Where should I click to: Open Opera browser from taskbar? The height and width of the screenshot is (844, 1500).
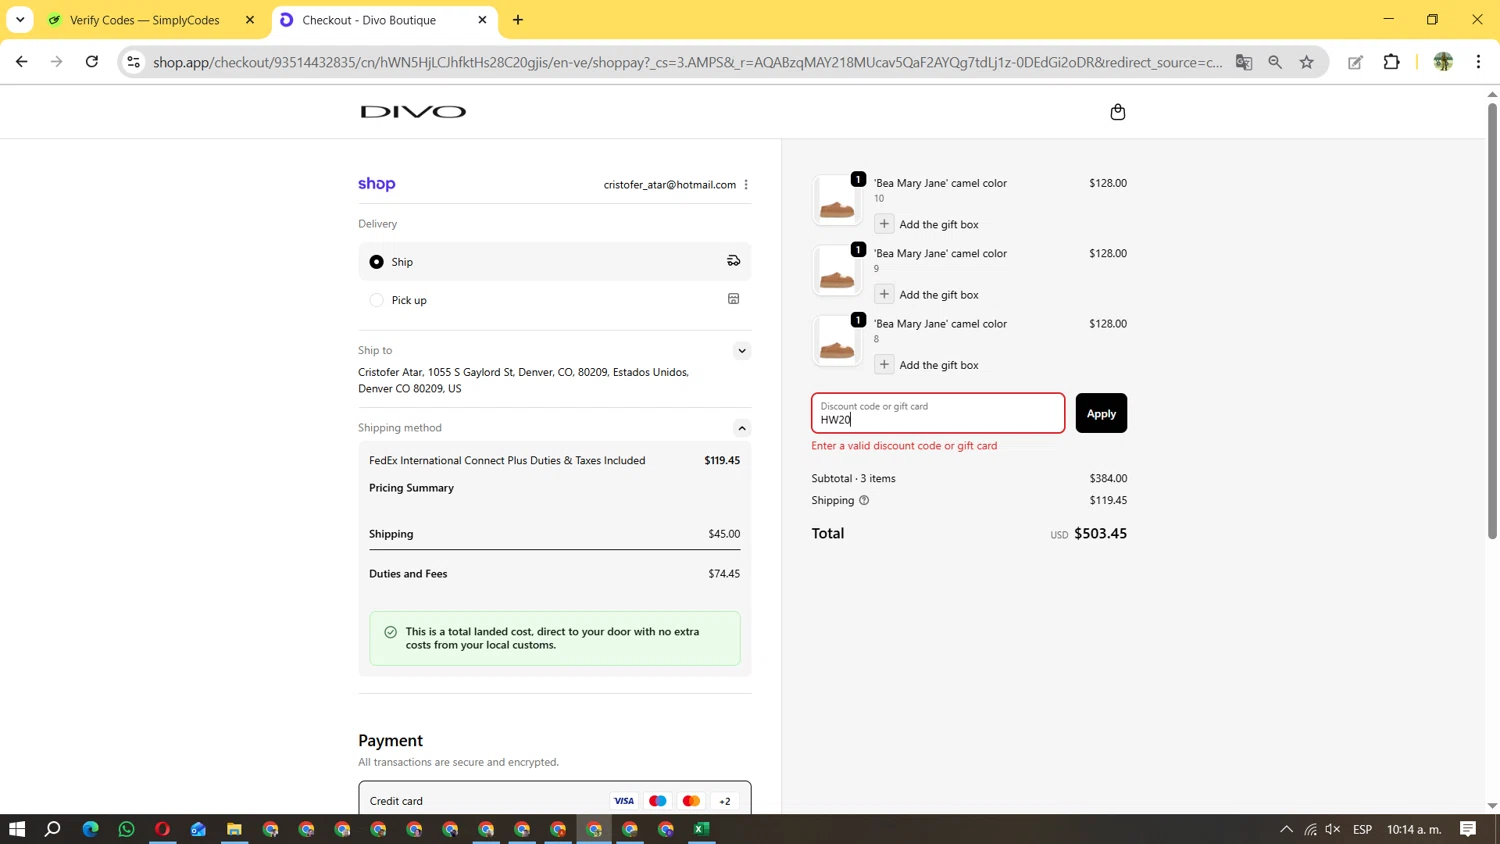pyautogui.click(x=162, y=829)
